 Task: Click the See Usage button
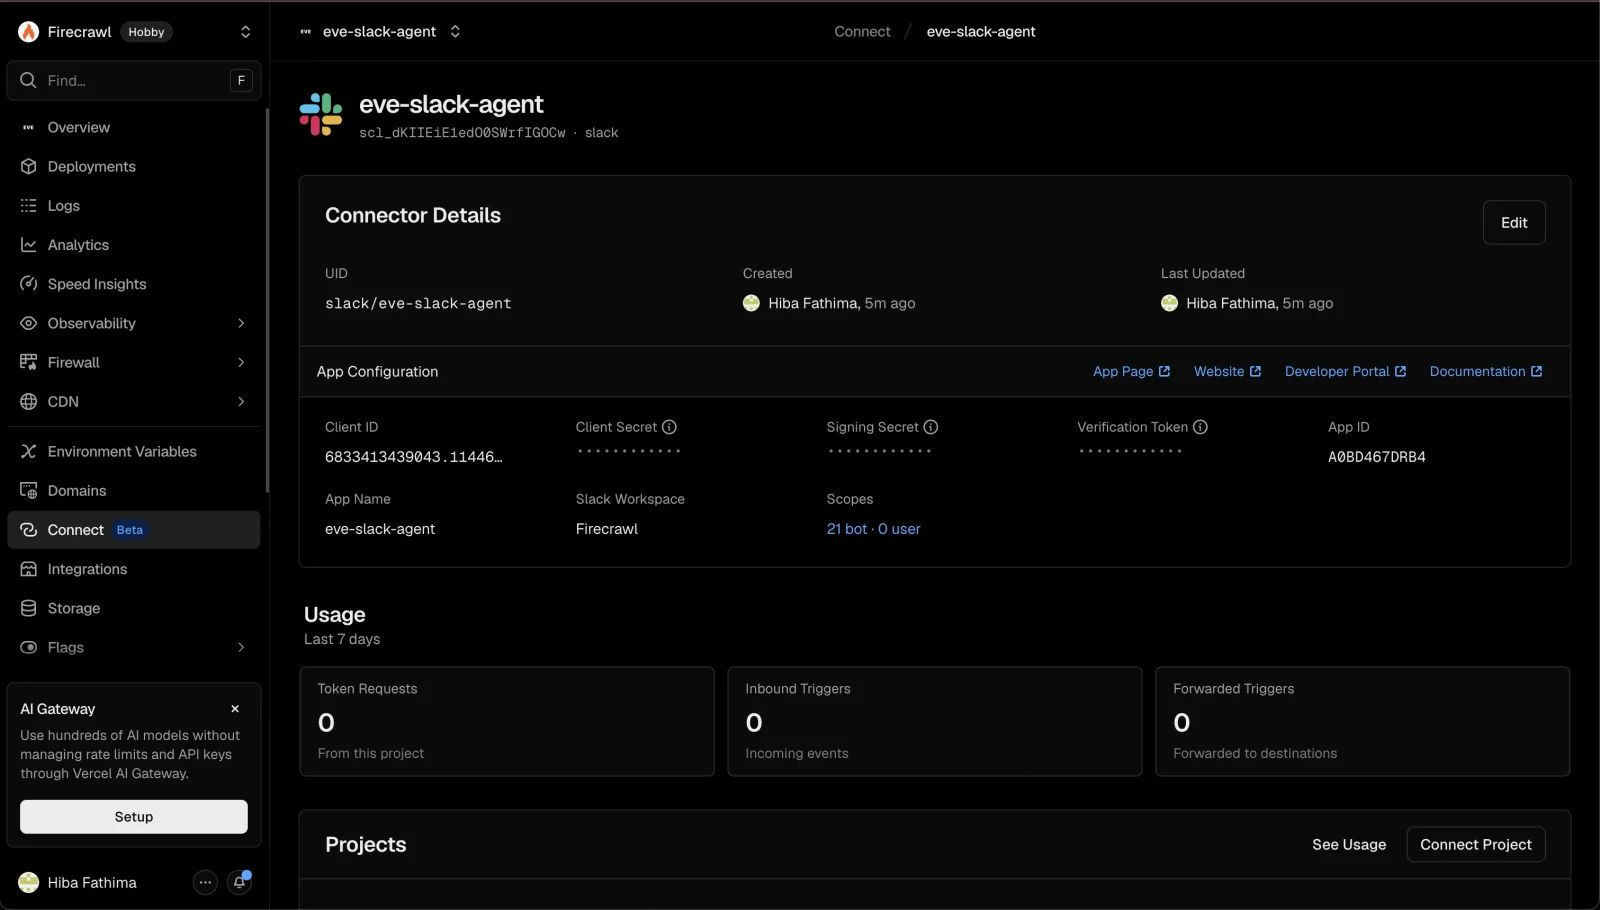pyautogui.click(x=1349, y=845)
